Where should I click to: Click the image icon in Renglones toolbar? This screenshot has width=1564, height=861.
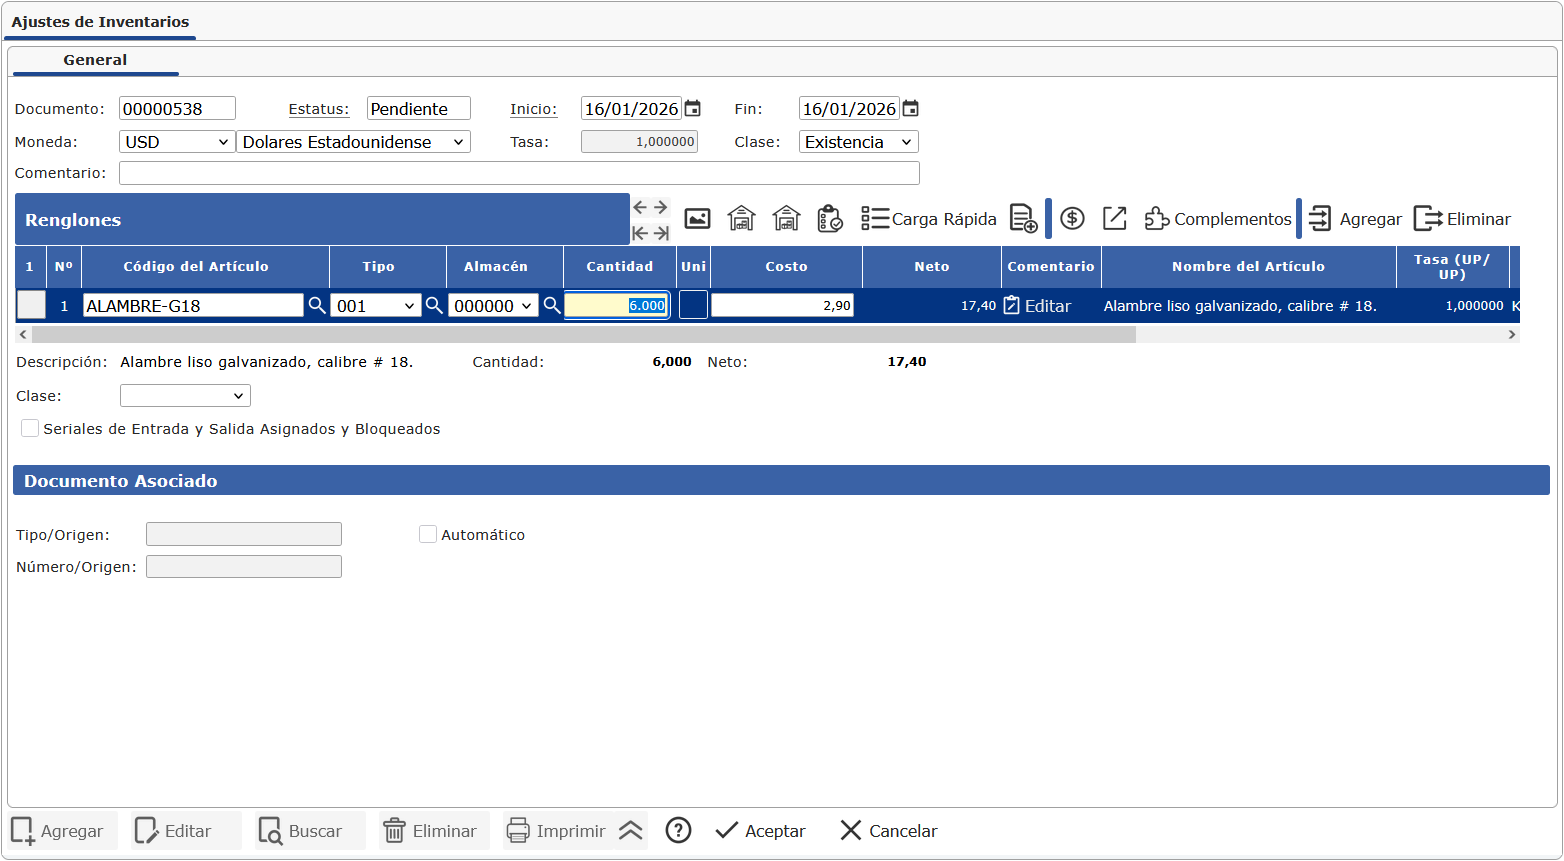point(697,219)
